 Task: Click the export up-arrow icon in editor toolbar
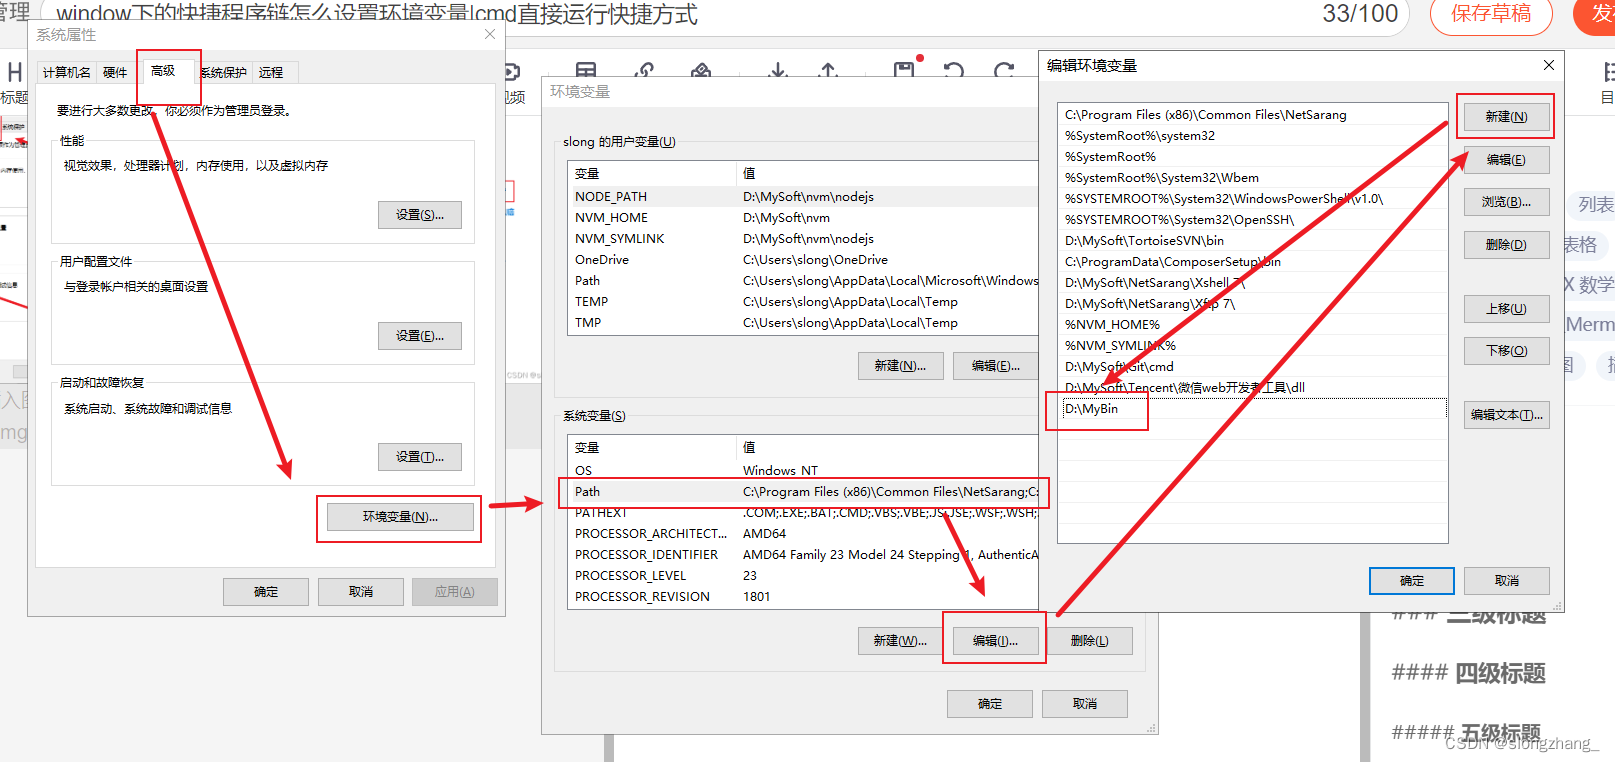tap(828, 70)
